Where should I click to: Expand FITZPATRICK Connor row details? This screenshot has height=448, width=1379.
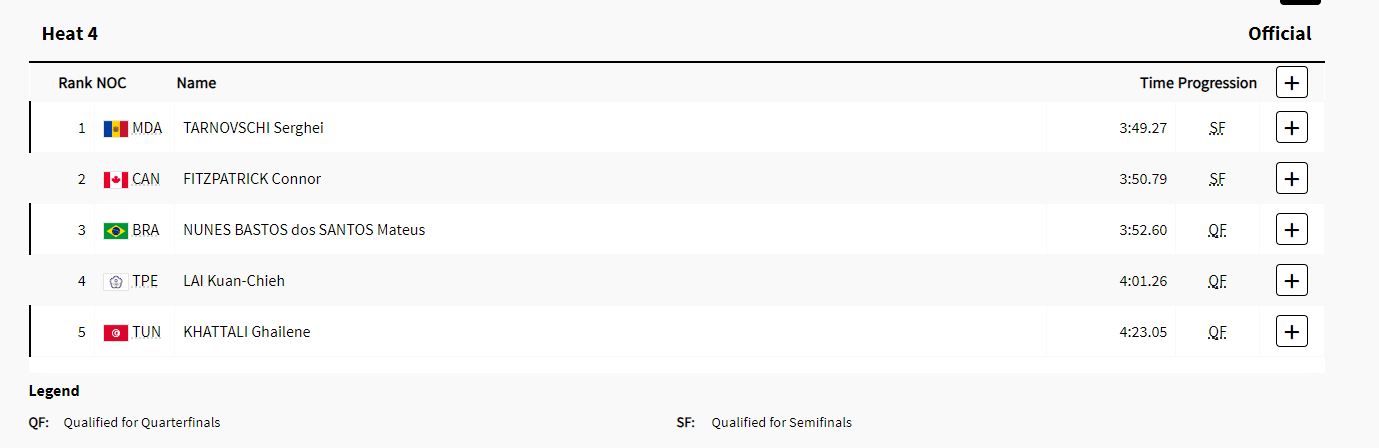pos(1292,179)
